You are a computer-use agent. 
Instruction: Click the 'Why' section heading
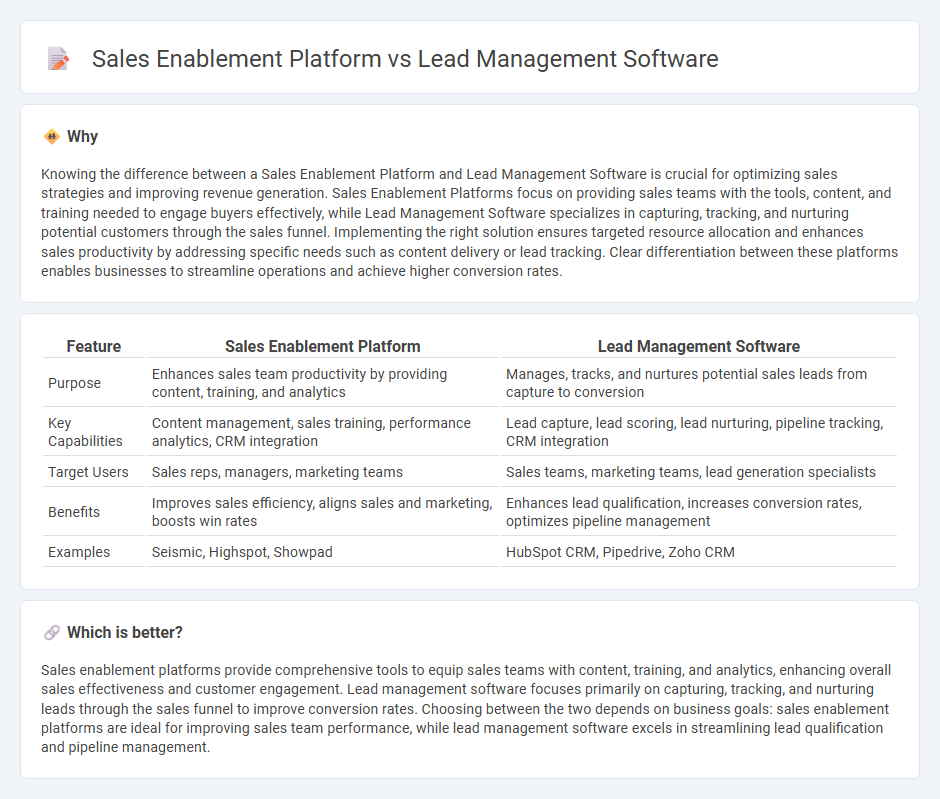(x=83, y=137)
